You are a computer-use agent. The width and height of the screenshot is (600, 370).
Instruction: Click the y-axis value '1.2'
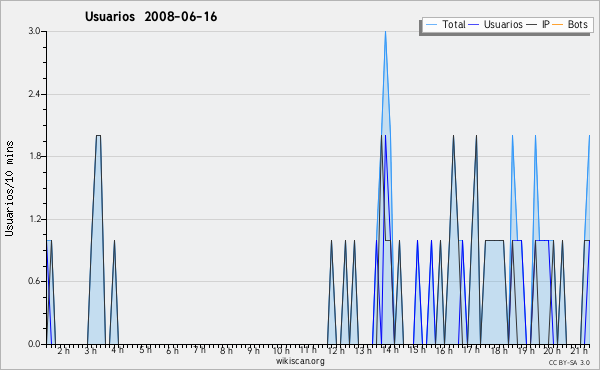[x=34, y=219]
